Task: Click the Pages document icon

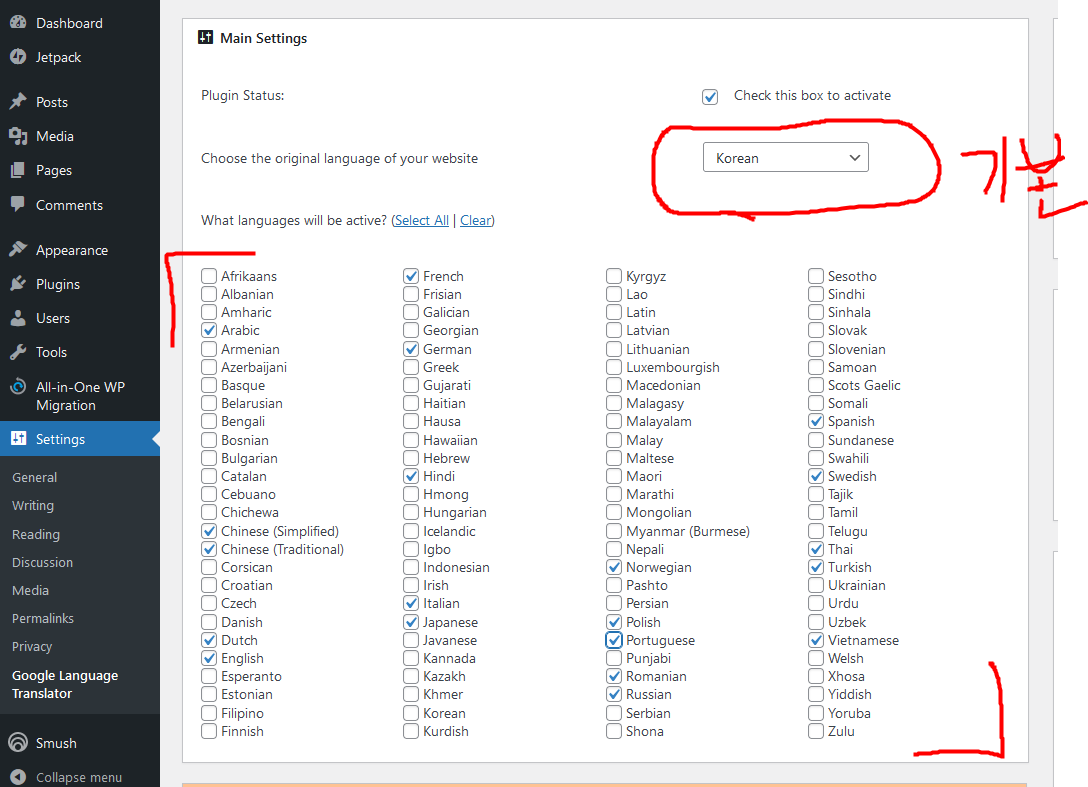Action: pyautogui.click(x=18, y=170)
